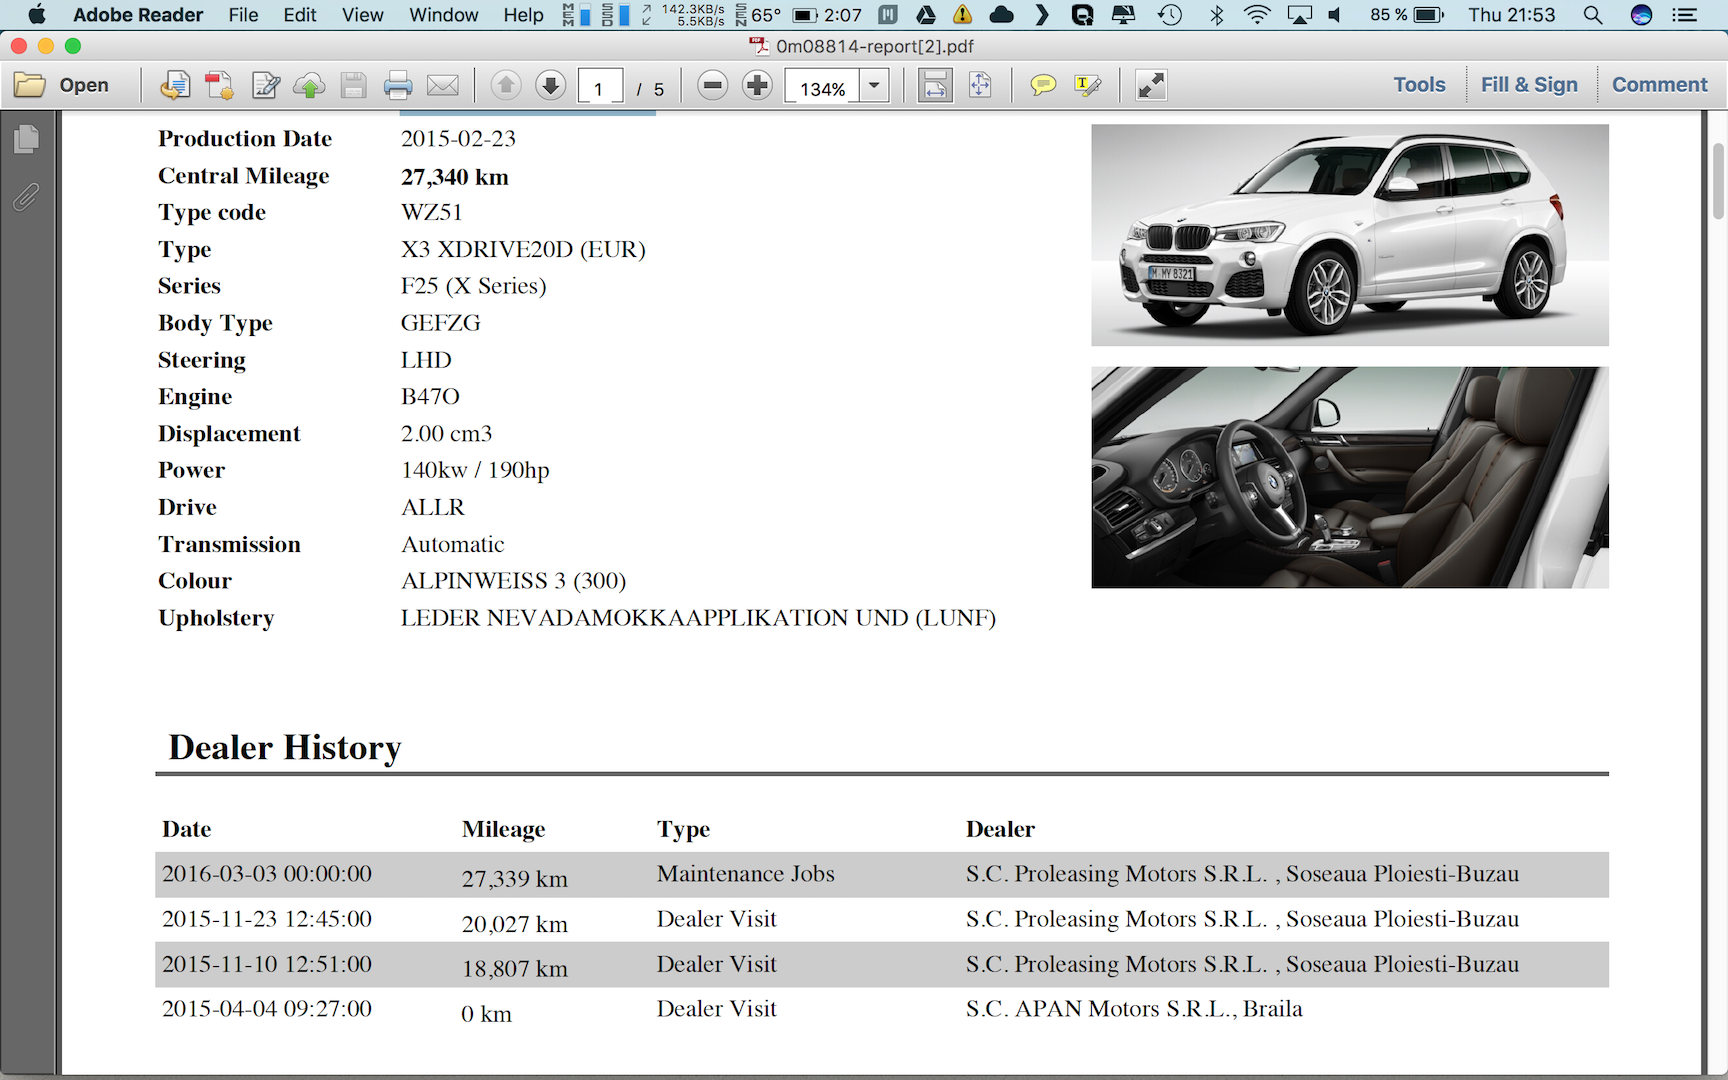Click the volume speaker icon
This screenshot has width=1728, height=1080.
coord(1335,15)
